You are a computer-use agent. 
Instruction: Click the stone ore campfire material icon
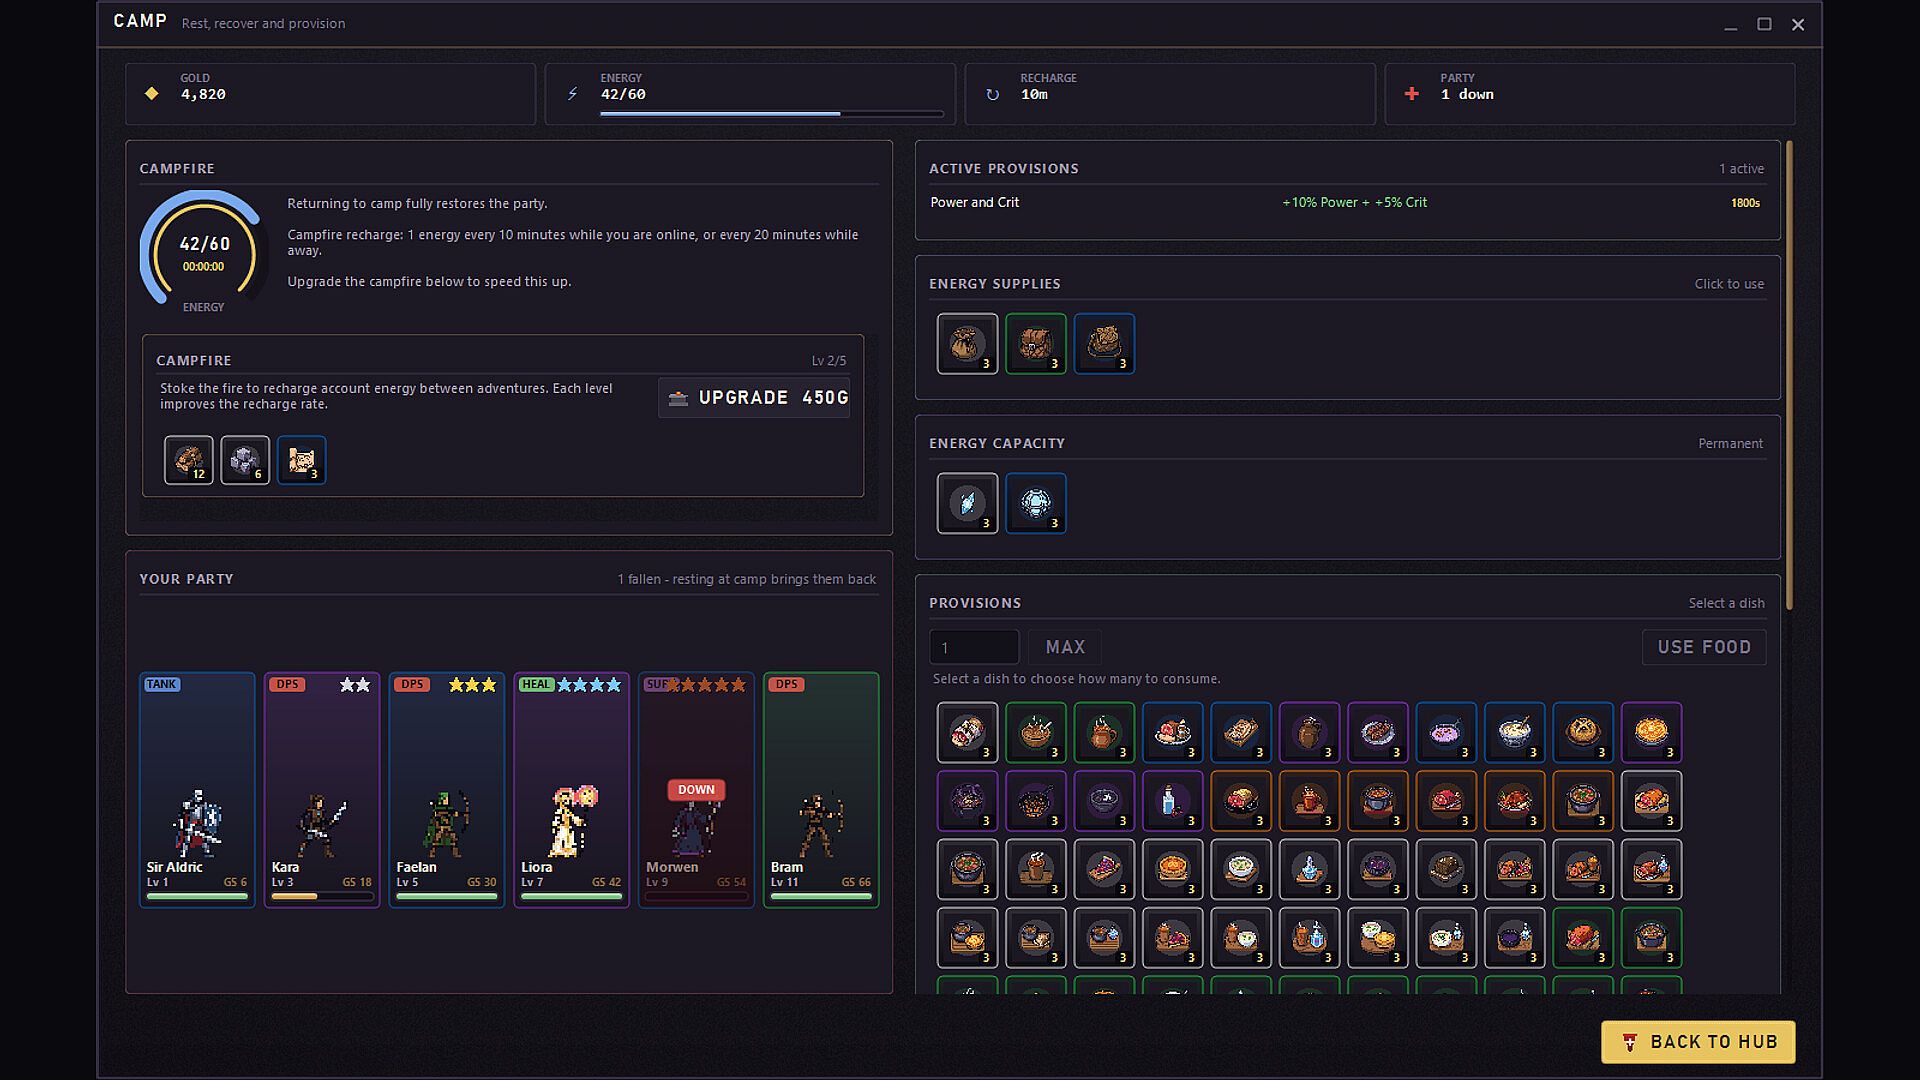click(x=245, y=460)
